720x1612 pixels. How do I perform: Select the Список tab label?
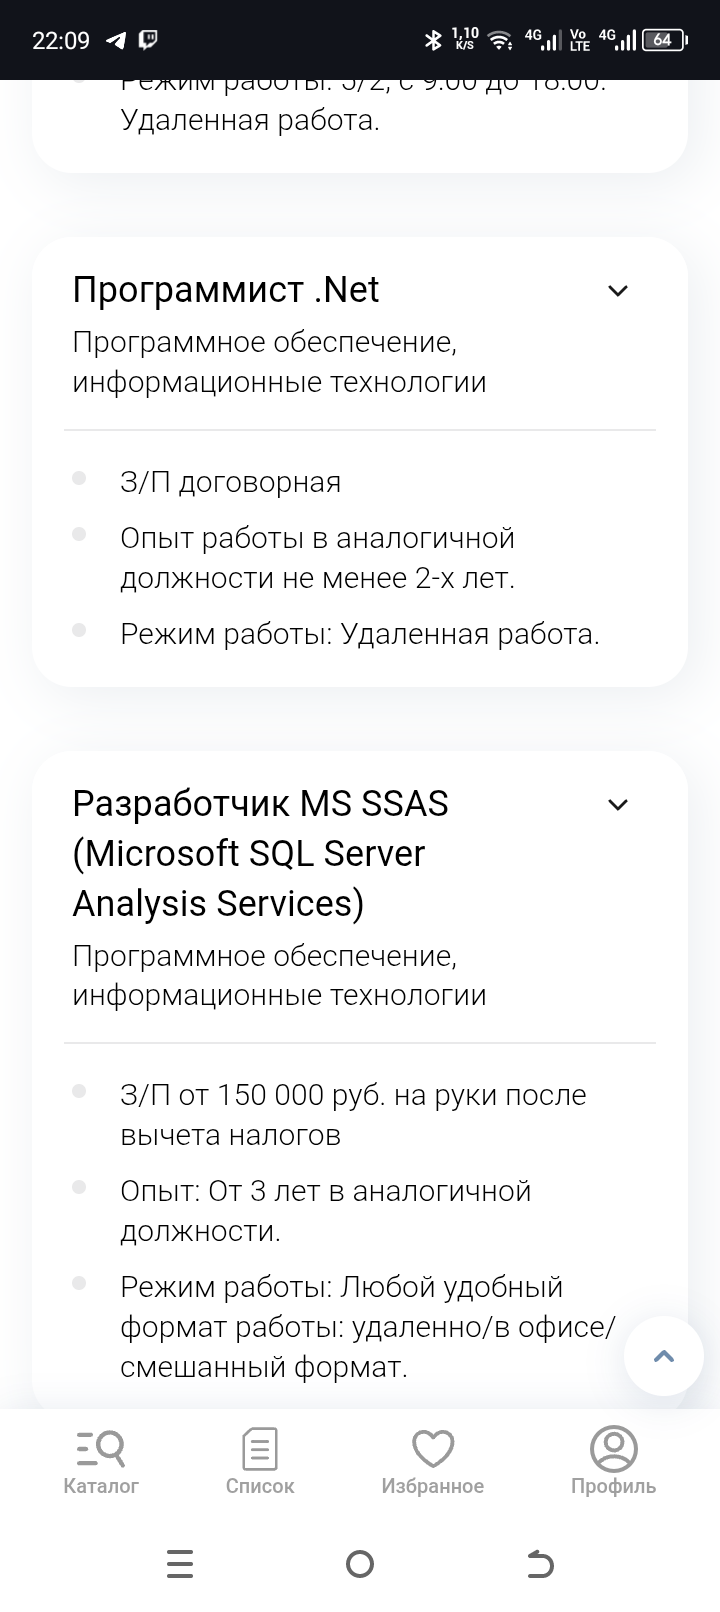tap(260, 1486)
